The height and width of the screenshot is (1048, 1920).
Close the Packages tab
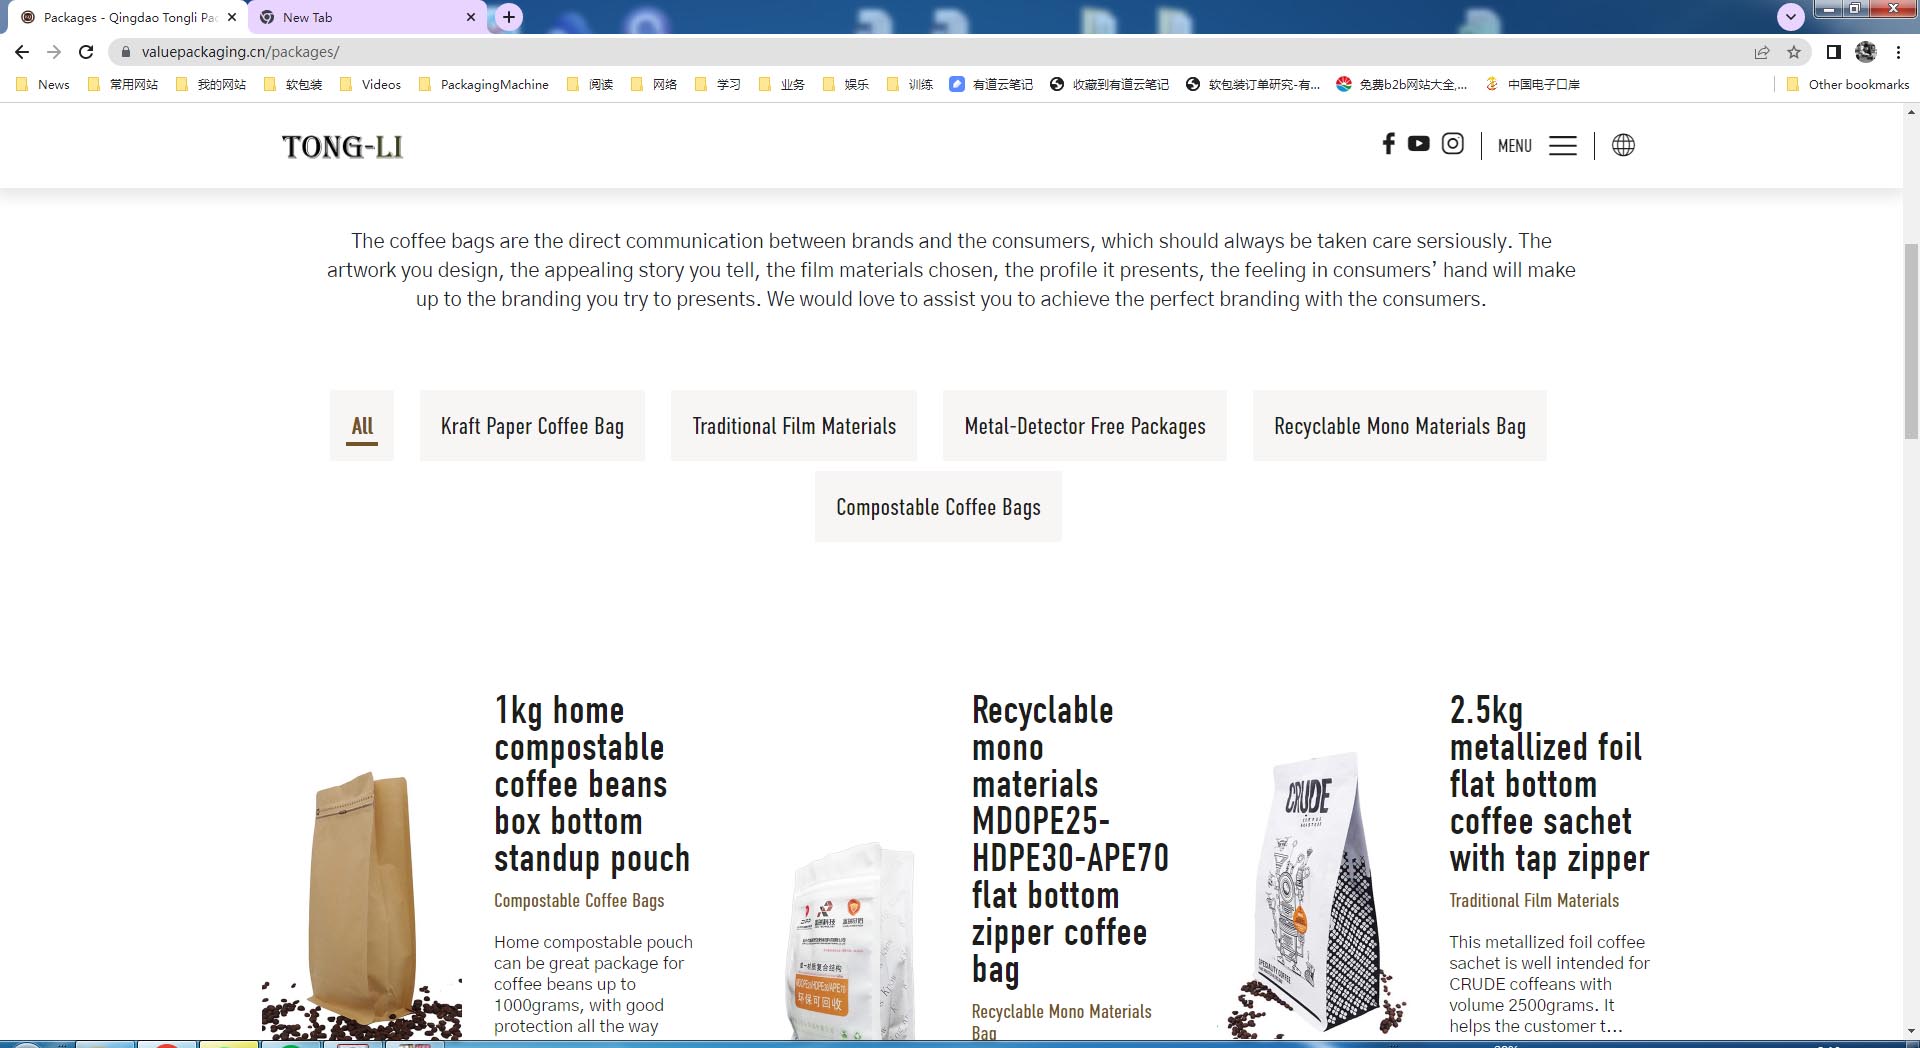pyautogui.click(x=232, y=17)
